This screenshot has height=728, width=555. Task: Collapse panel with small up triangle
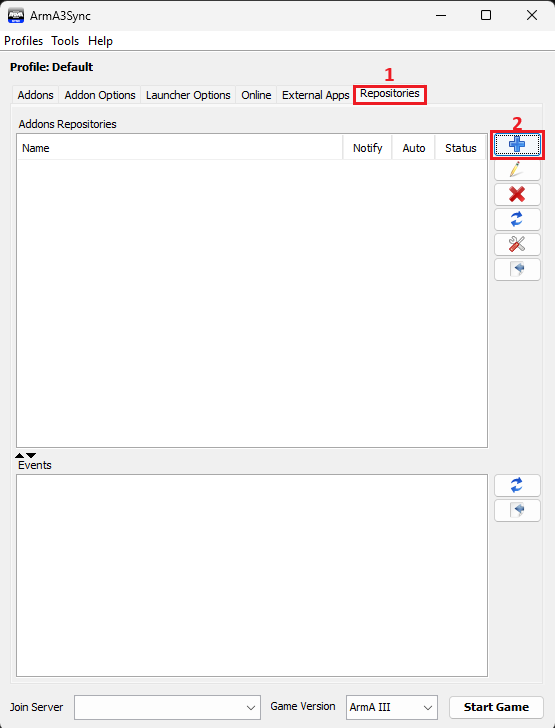[20, 455]
